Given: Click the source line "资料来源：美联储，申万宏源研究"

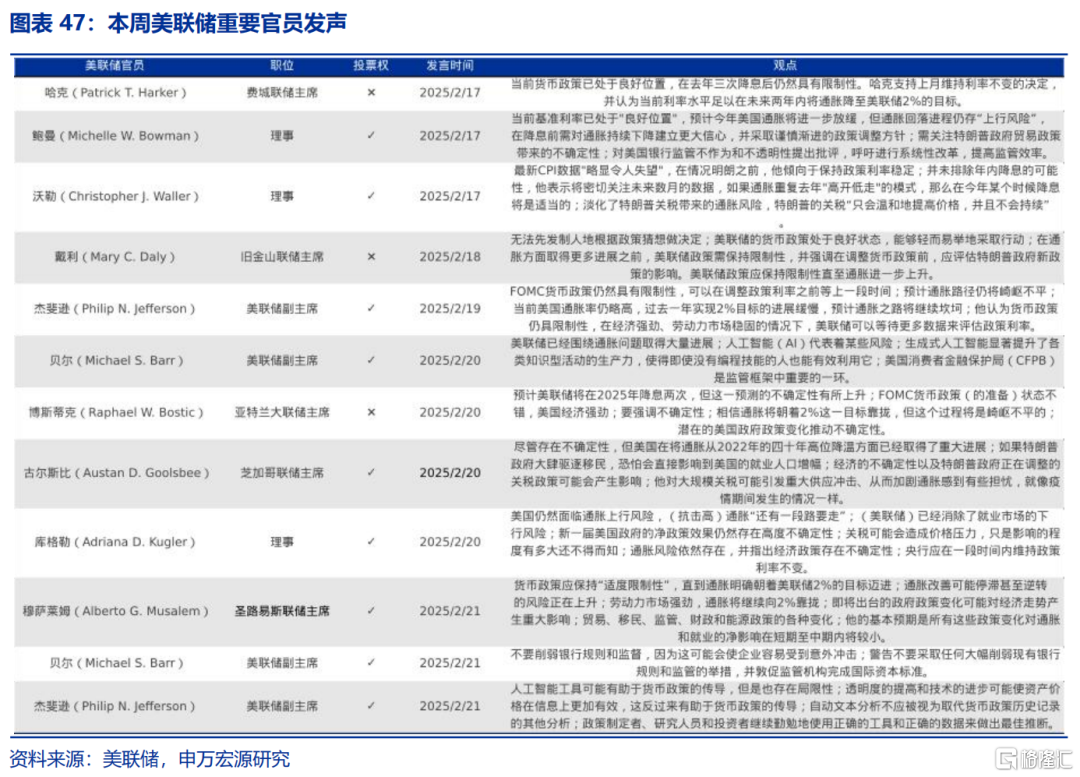Looking at the screenshot, I should pos(149,759).
